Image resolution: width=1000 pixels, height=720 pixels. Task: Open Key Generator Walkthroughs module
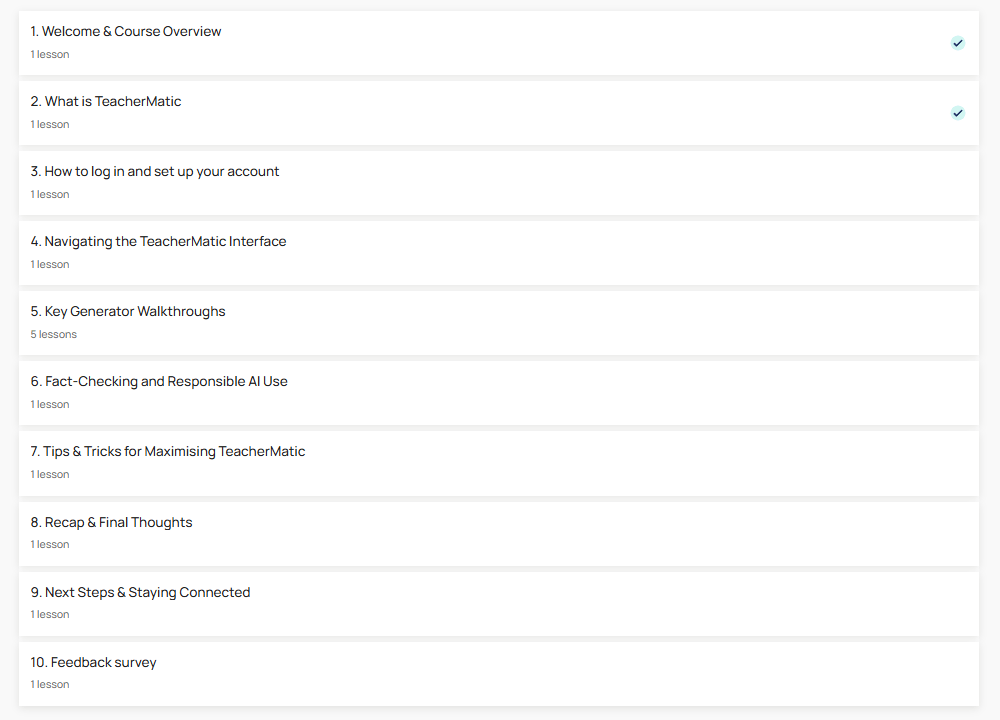[x=128, y=311]
